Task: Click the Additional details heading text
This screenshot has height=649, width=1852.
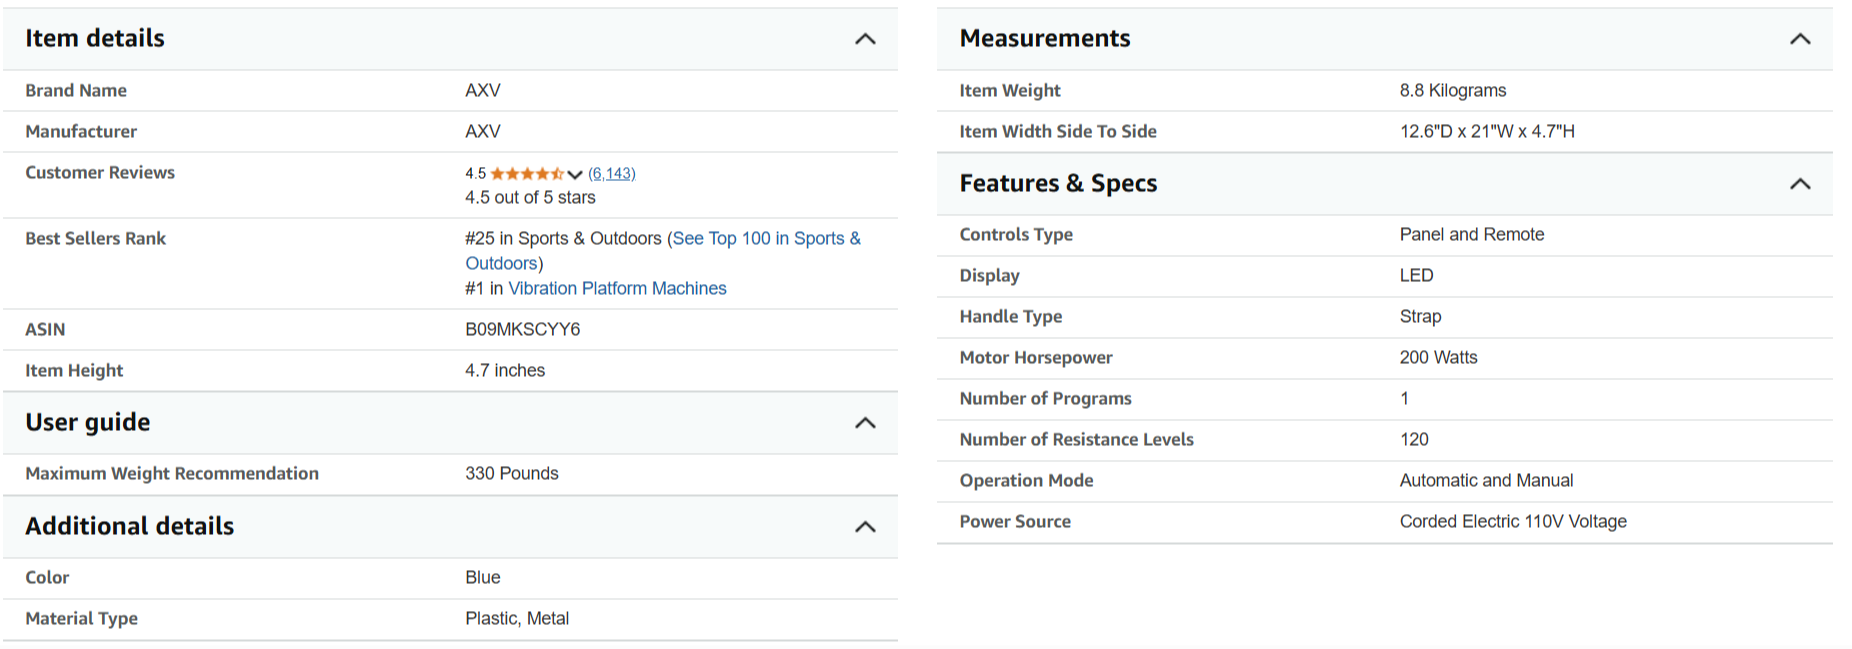Action: tap(129, 526)
